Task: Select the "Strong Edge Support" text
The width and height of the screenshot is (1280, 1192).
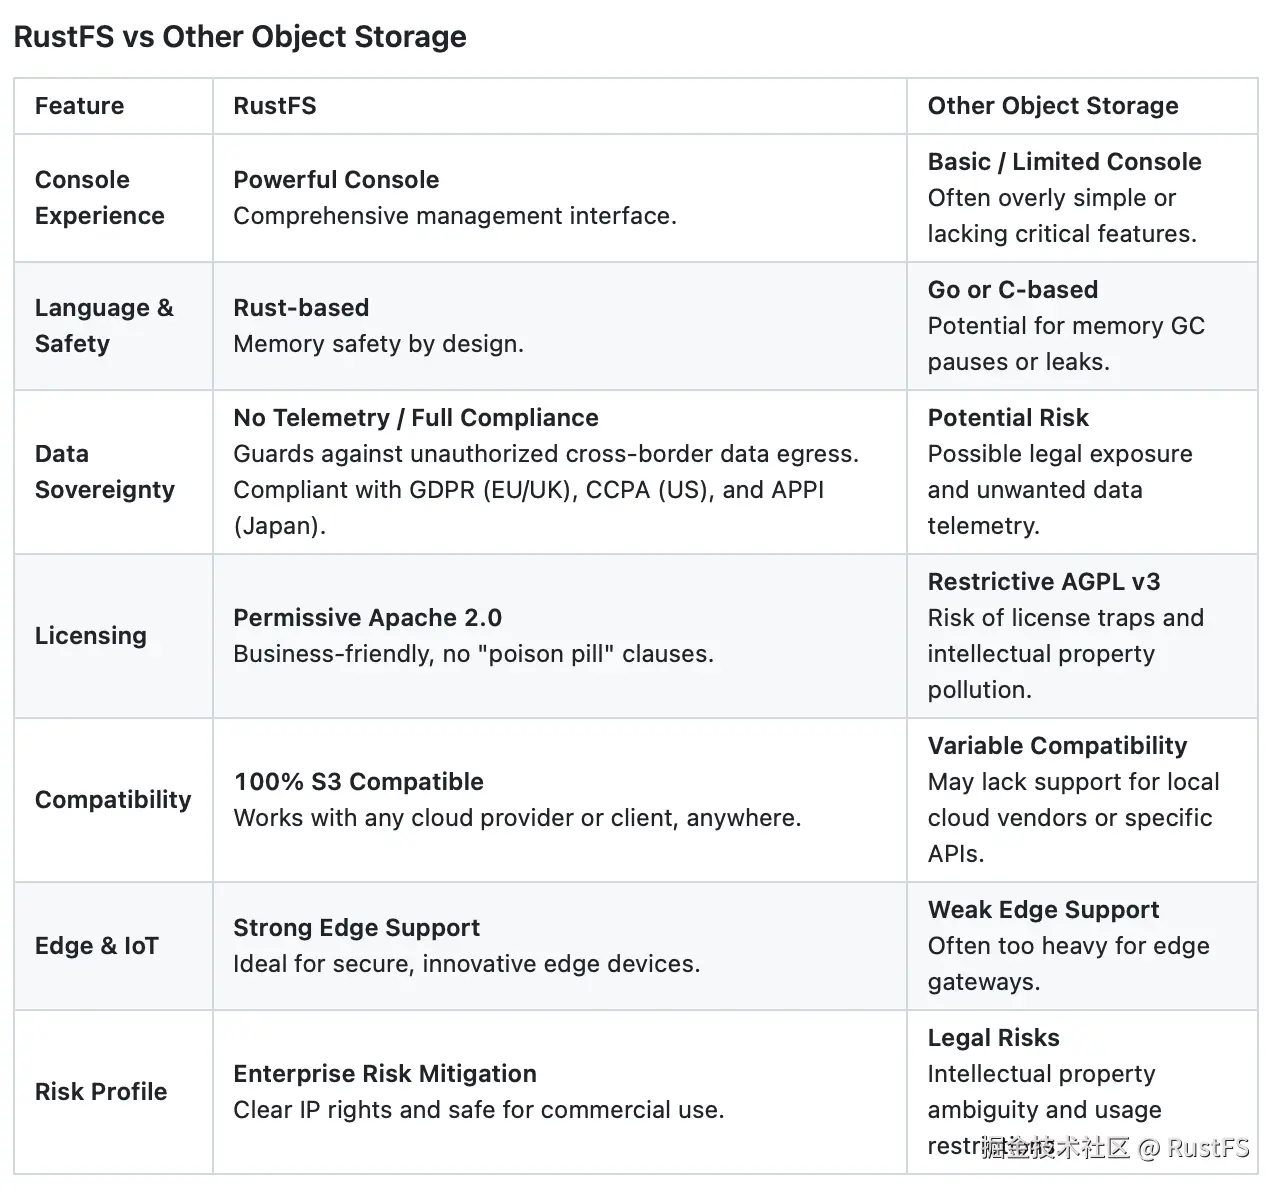Action: pyautogui.click(x=356, y=928)
